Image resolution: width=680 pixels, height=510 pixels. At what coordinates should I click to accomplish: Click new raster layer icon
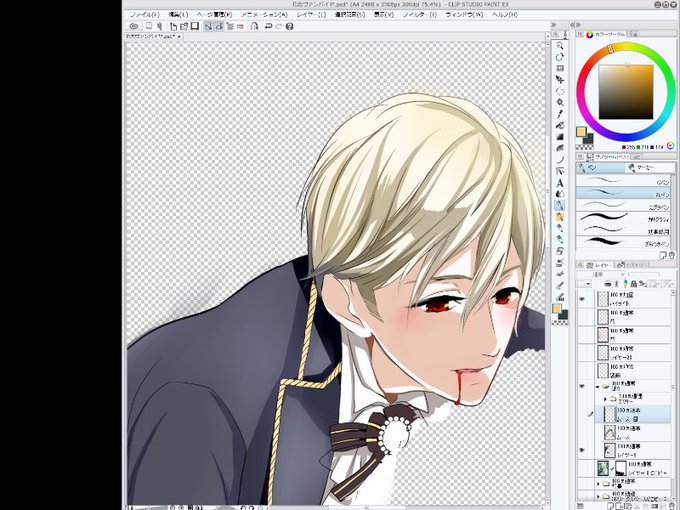(611, 507)
